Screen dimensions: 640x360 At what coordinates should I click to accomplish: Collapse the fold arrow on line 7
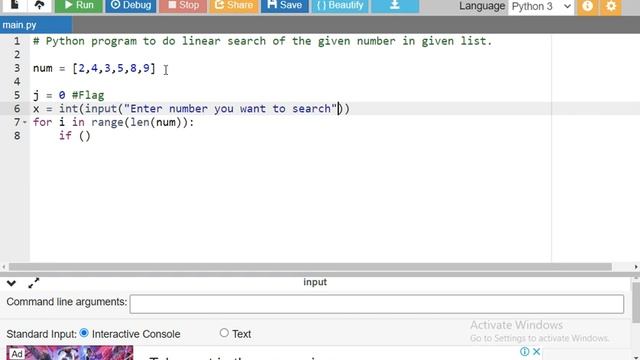(x=25, y=122)
